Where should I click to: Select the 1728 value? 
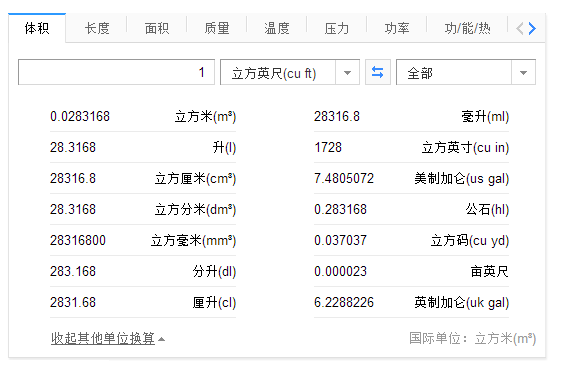click(x=328, y=147)
